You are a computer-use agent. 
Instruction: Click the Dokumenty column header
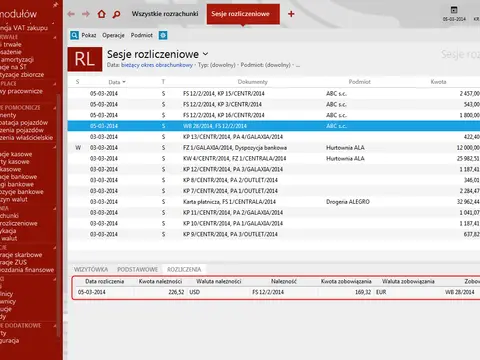point(252,82)
